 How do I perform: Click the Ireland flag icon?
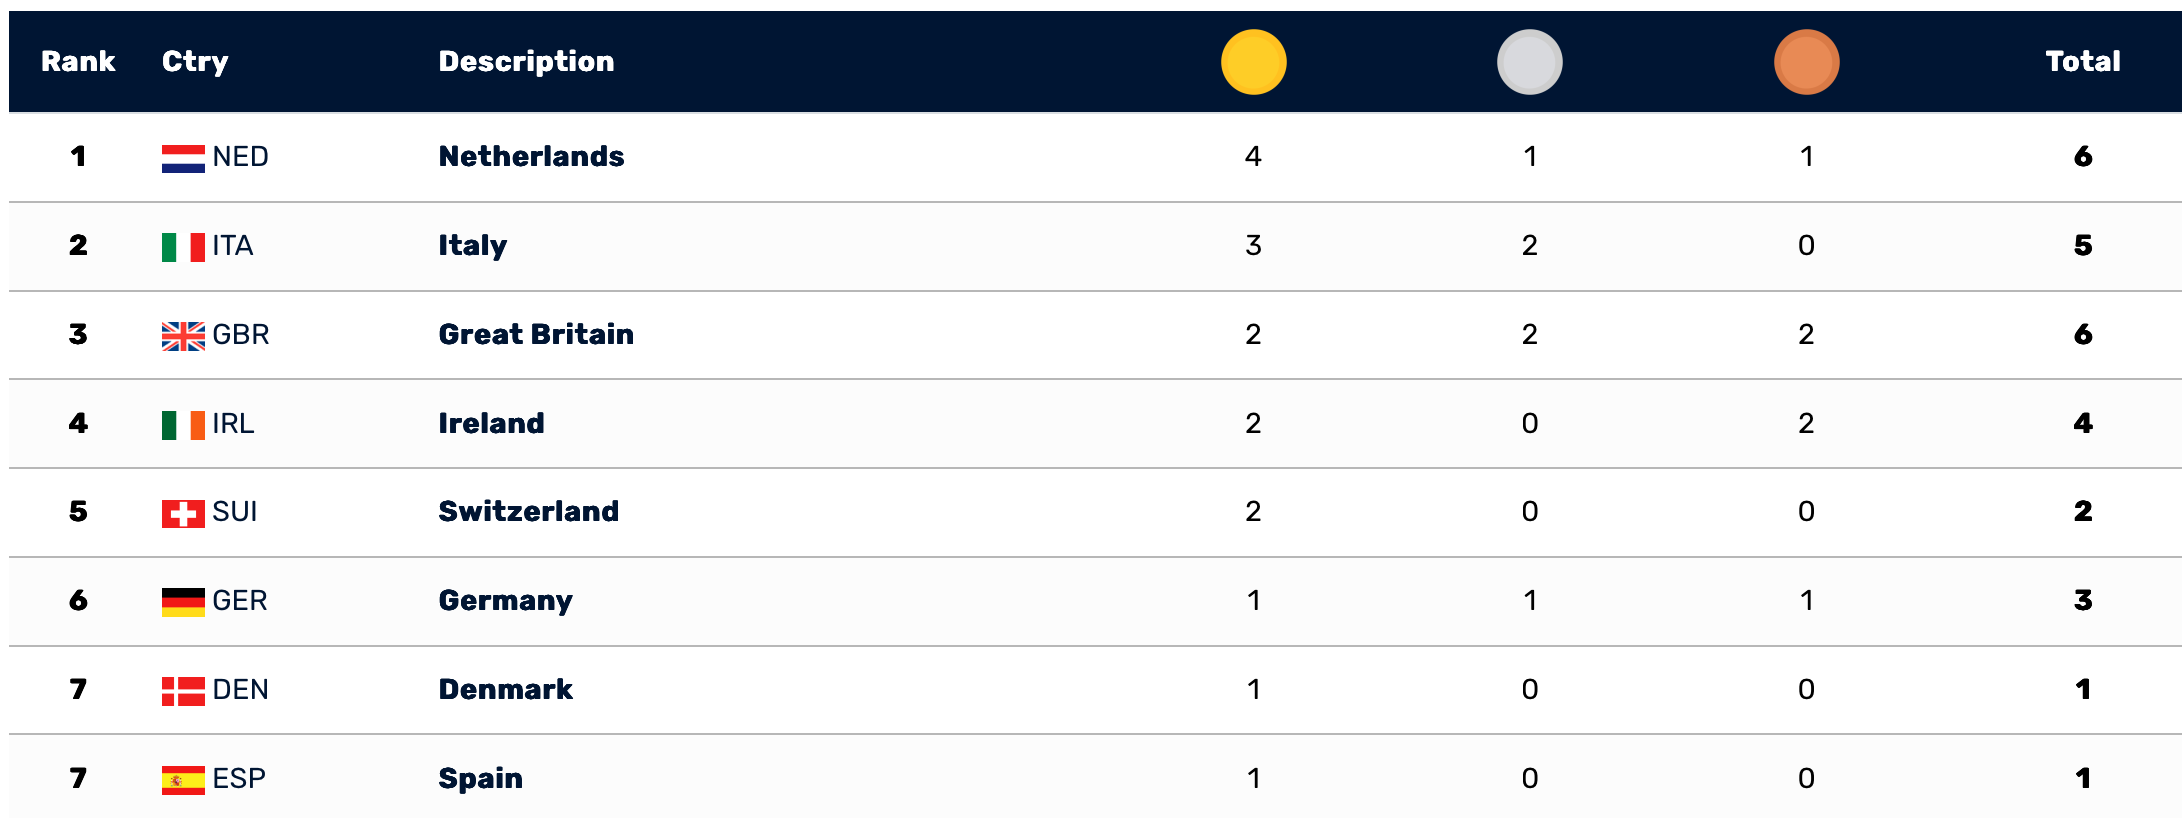click(183, 425)
